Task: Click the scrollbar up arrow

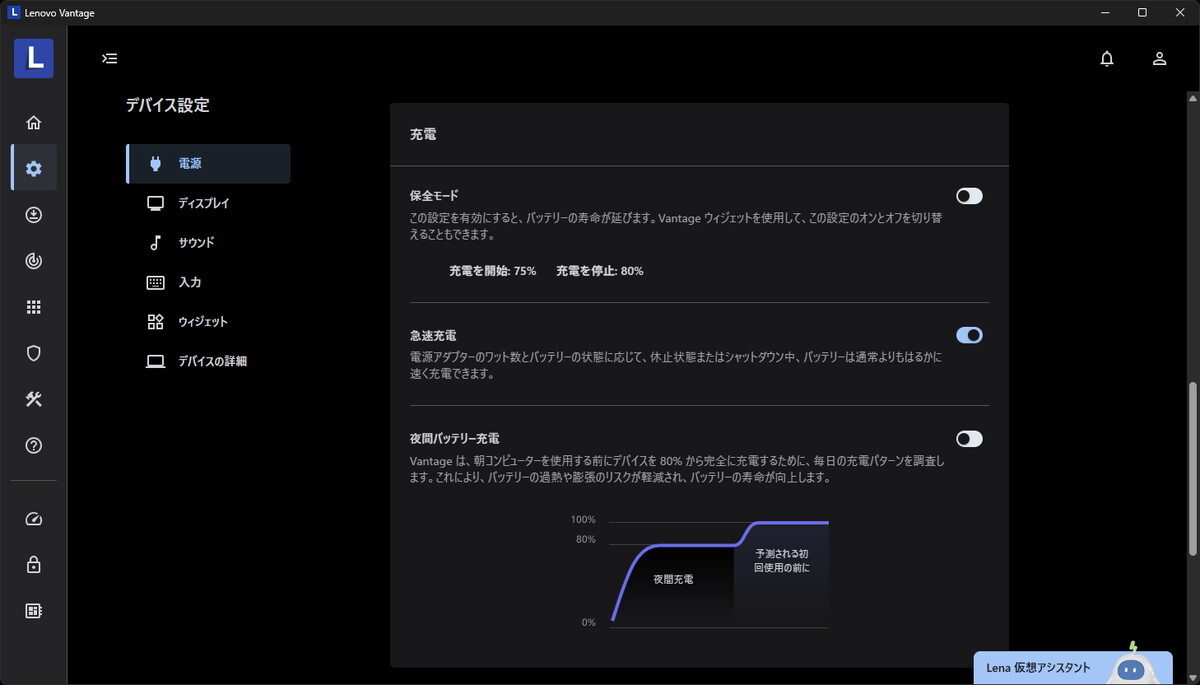Action: [1192, 98]
